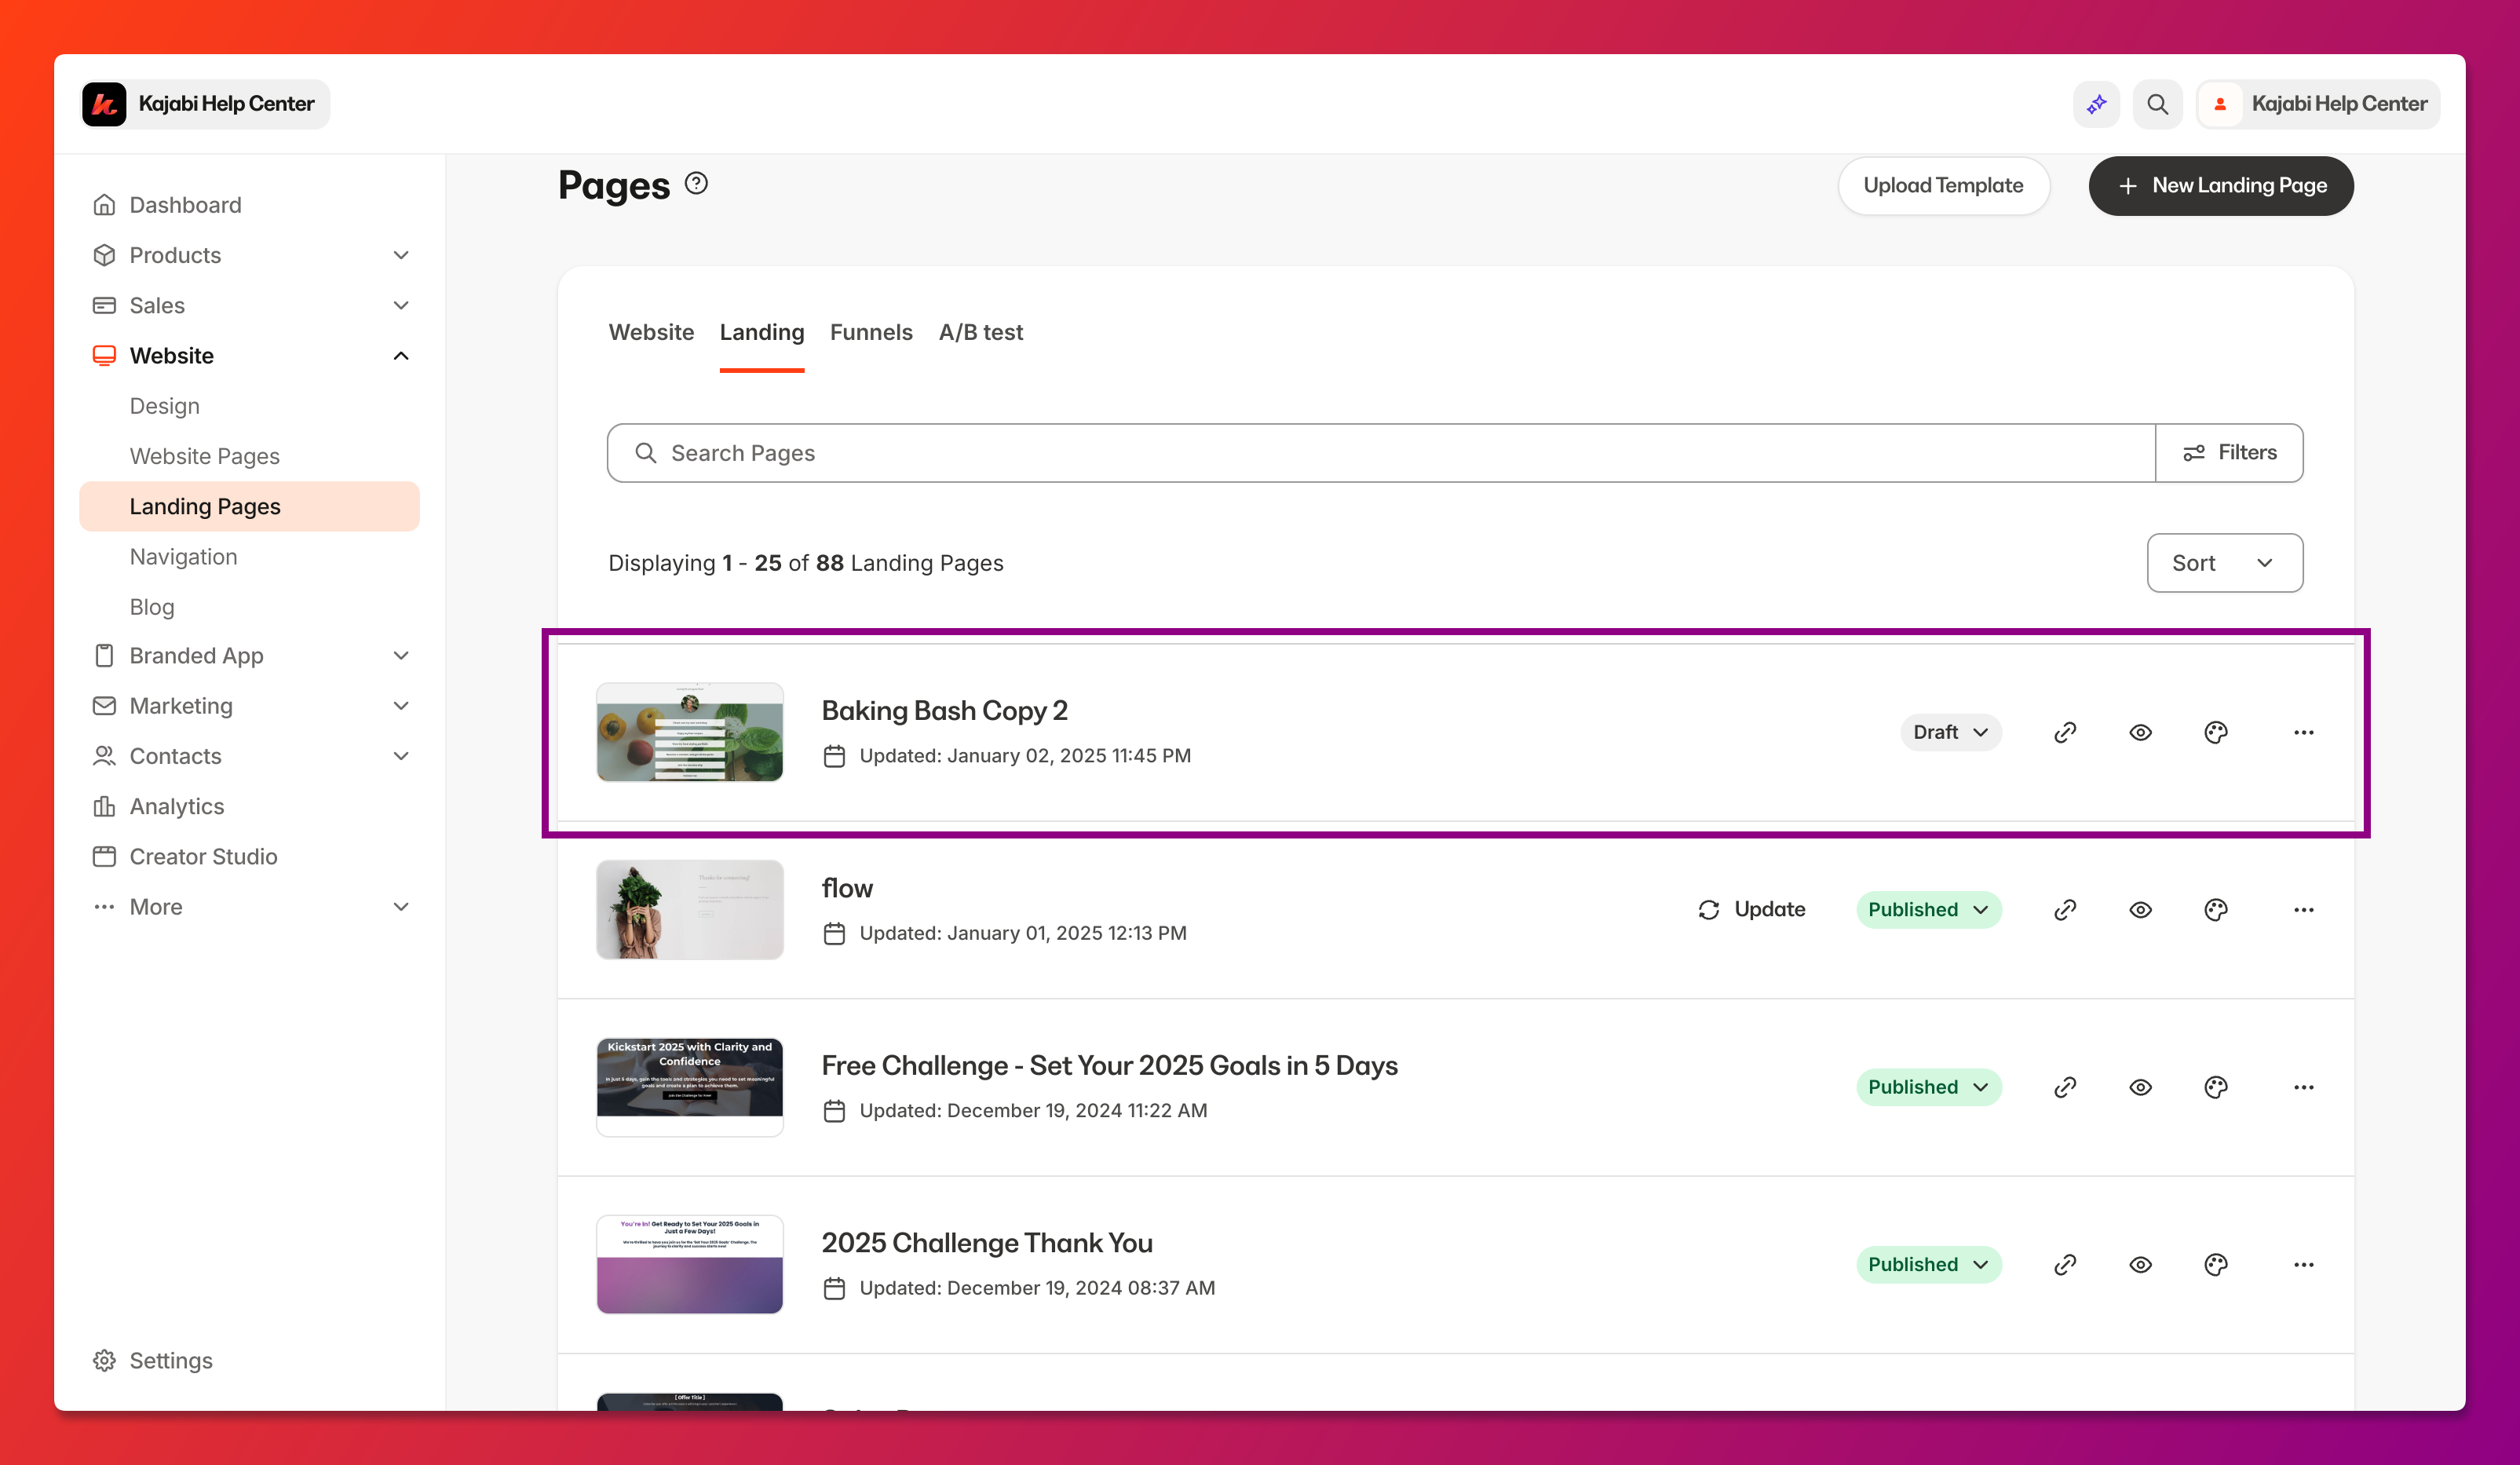The height and width of the screenshot is (1465, 2520).
Task: Open design palette for Free Challenge page
Action: point(2216,1087)
